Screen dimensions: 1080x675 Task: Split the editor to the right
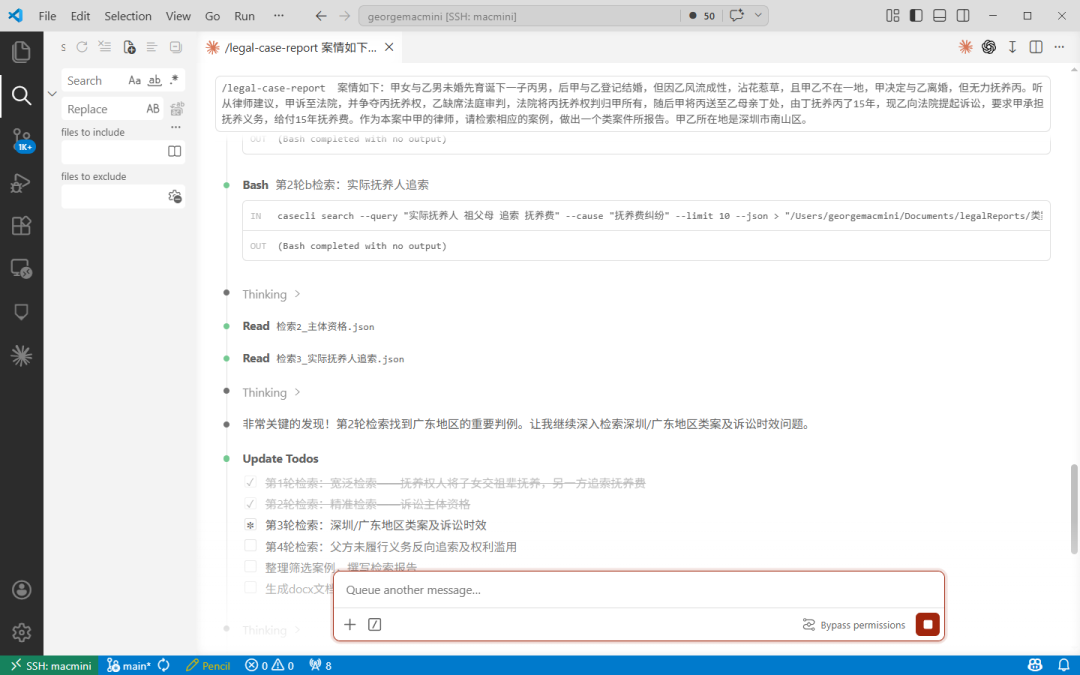(1036, 47)
